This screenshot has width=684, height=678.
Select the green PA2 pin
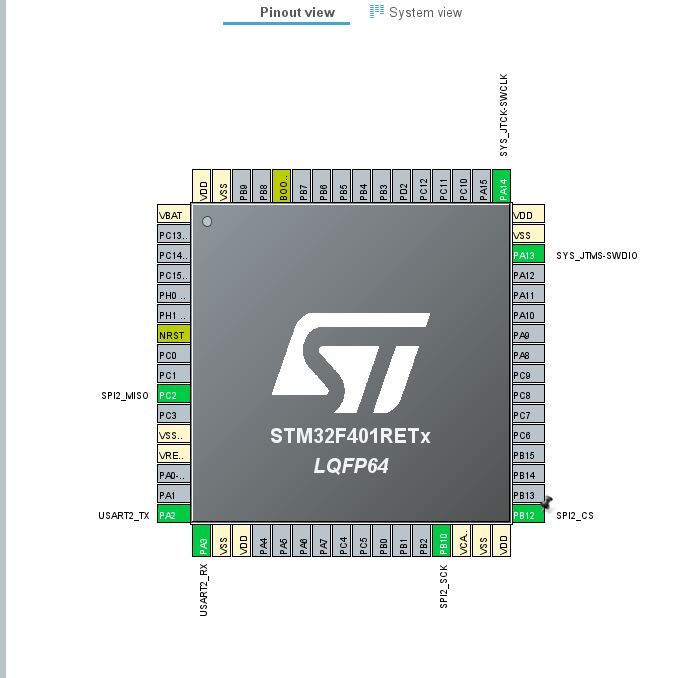tap(174, 515)
